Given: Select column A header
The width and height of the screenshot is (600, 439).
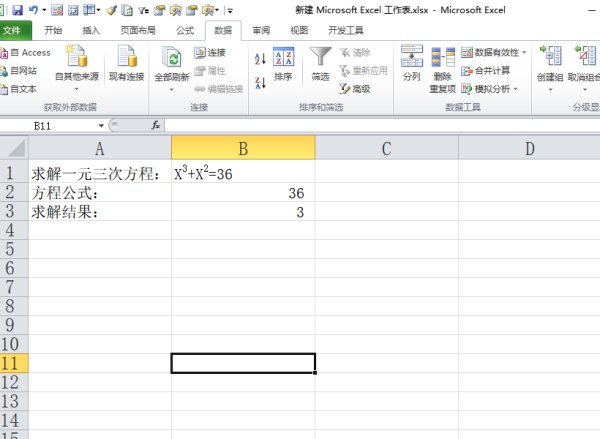Looking at the screenshot, I should tap(100, 148).
